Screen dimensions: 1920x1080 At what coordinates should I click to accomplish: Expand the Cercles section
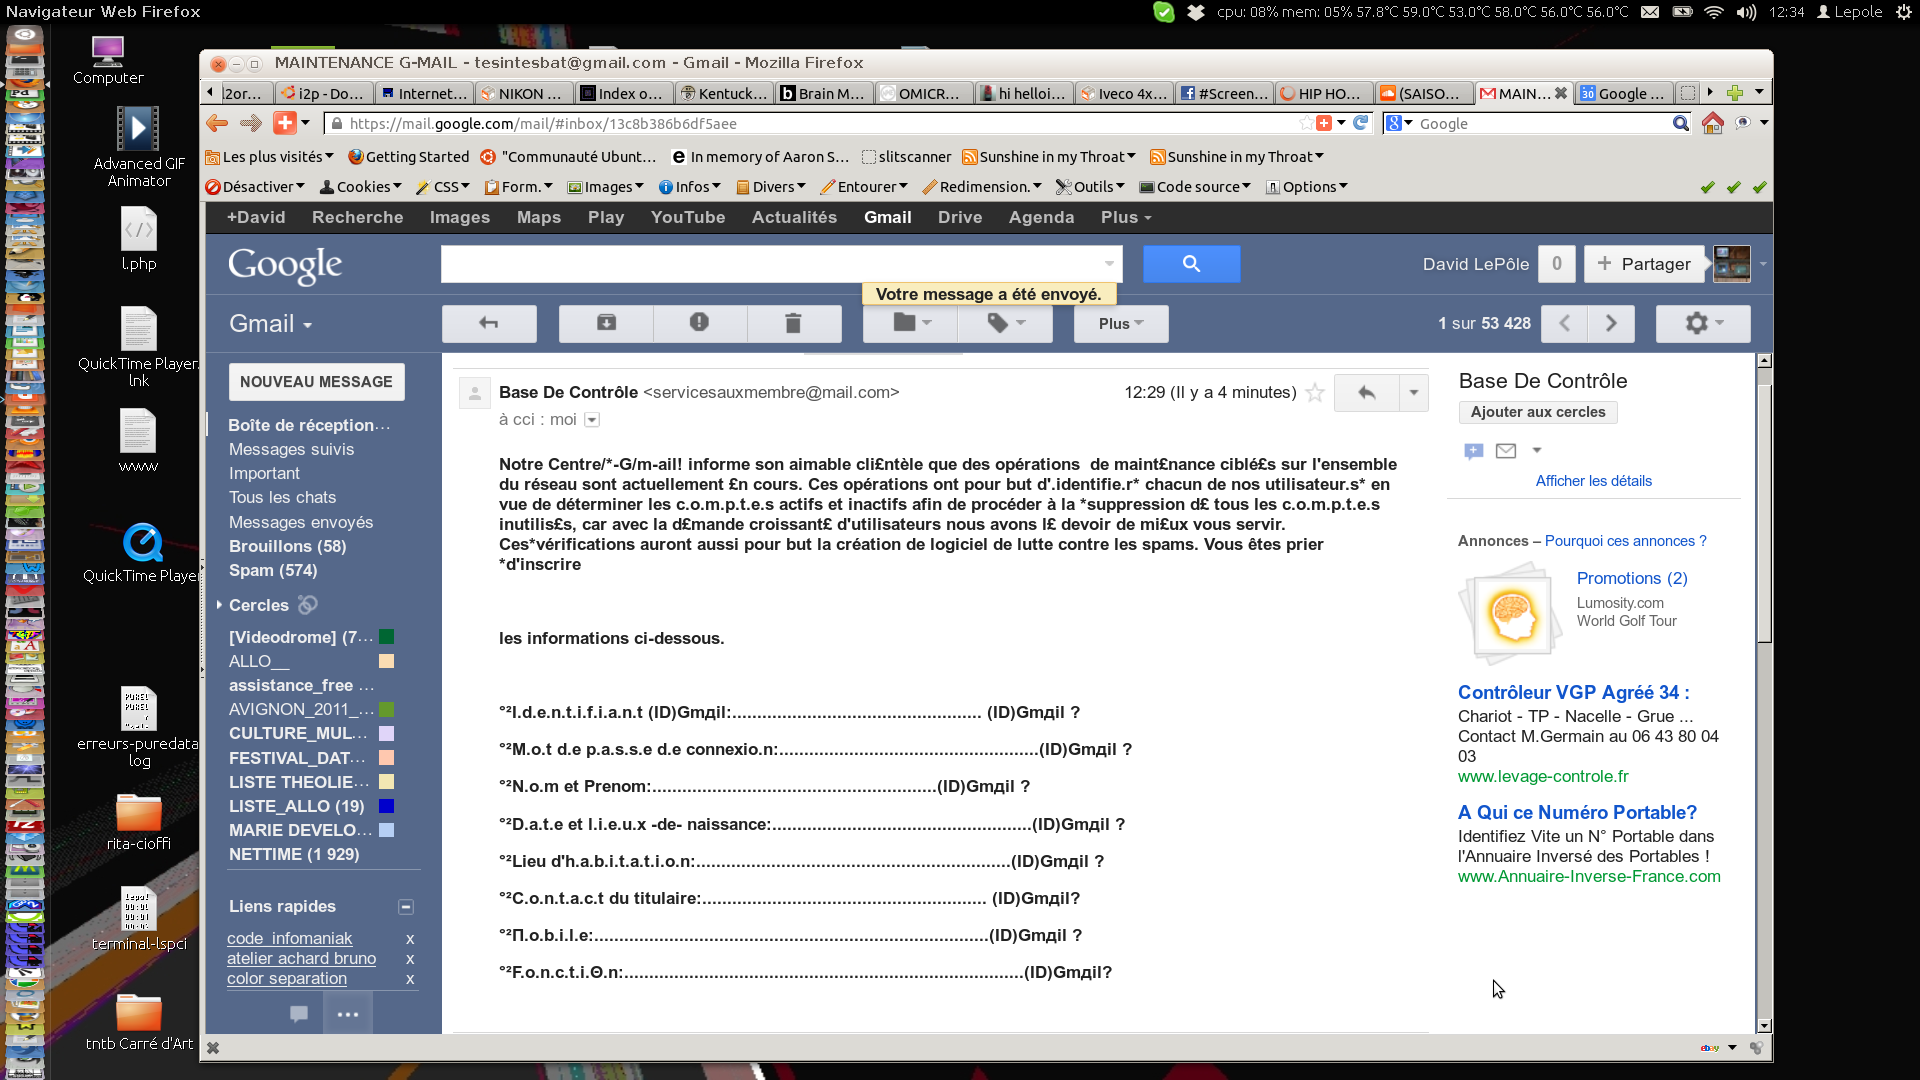(x=219, y=605)
